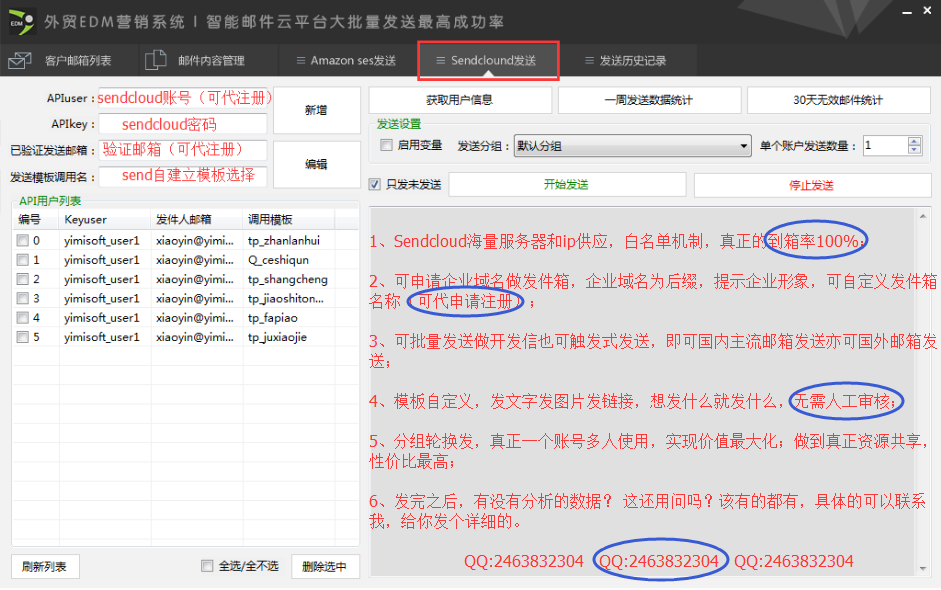941x590 pixels.
Task: Uncheck the 只发未发送 checkbox
Action: point(374,183)
